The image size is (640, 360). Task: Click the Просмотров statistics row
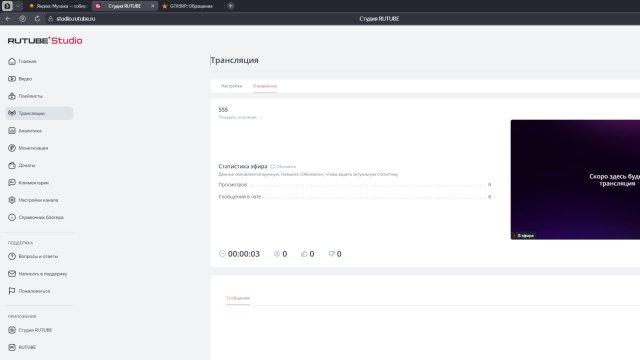click(355, 184)
